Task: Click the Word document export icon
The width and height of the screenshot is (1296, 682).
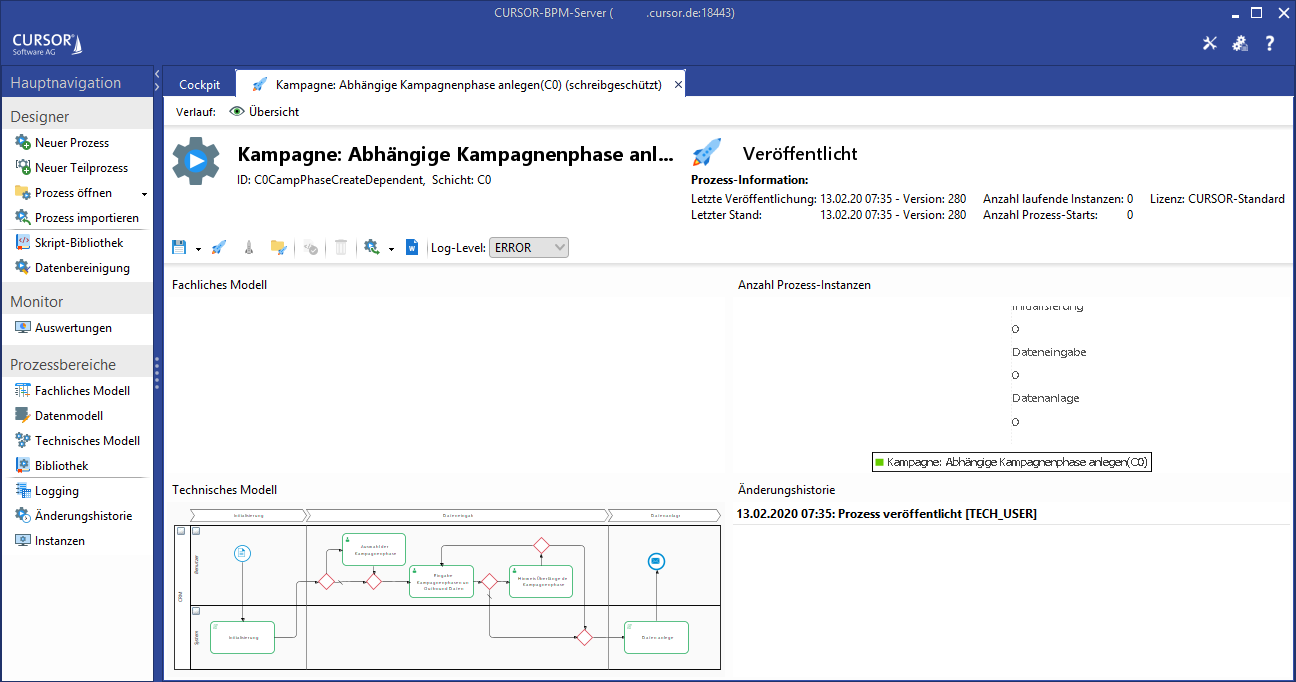Action: point(411,247)
